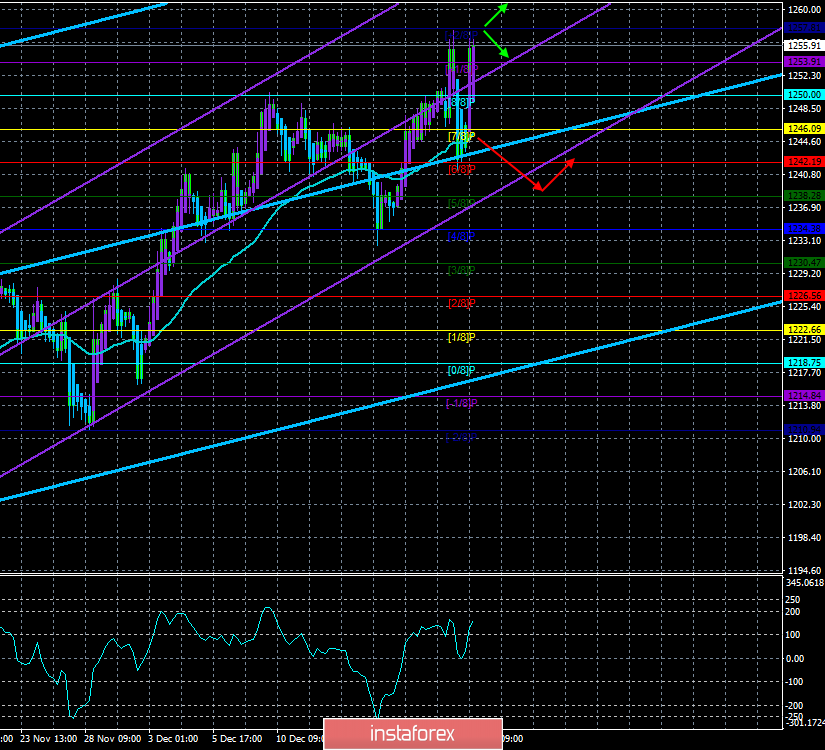Select the yellow 1222.66 price tag

(804, 329)
